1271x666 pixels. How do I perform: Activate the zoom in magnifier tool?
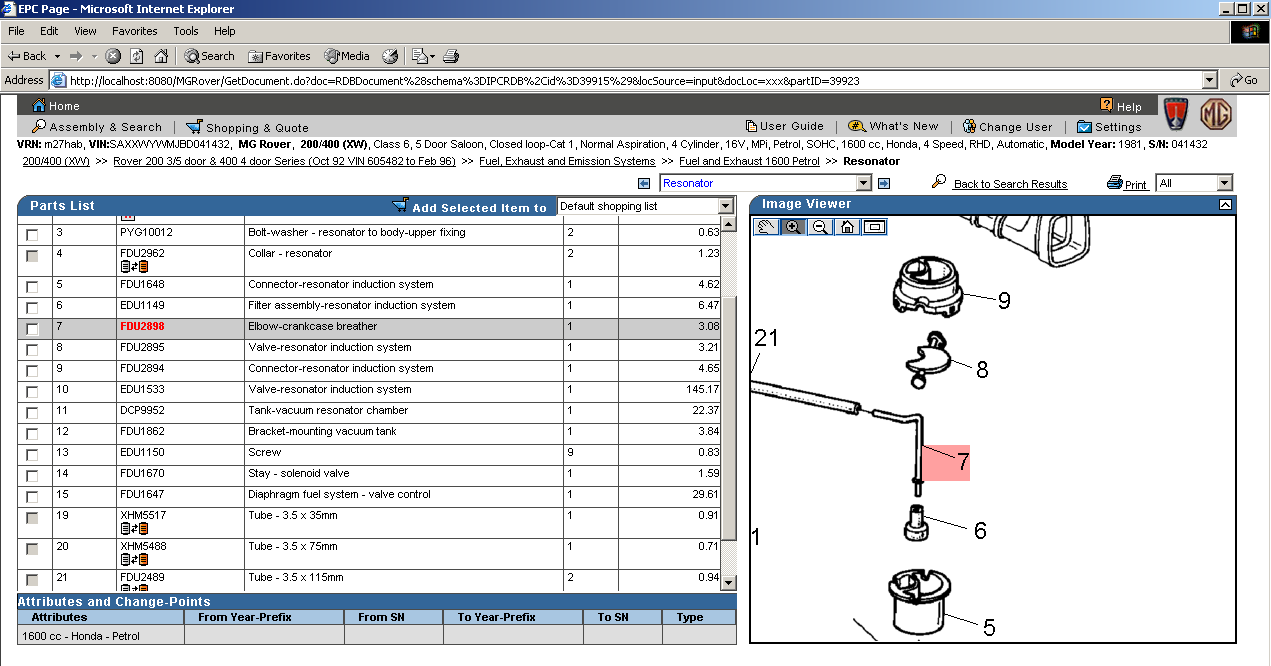tap(794, 226)
